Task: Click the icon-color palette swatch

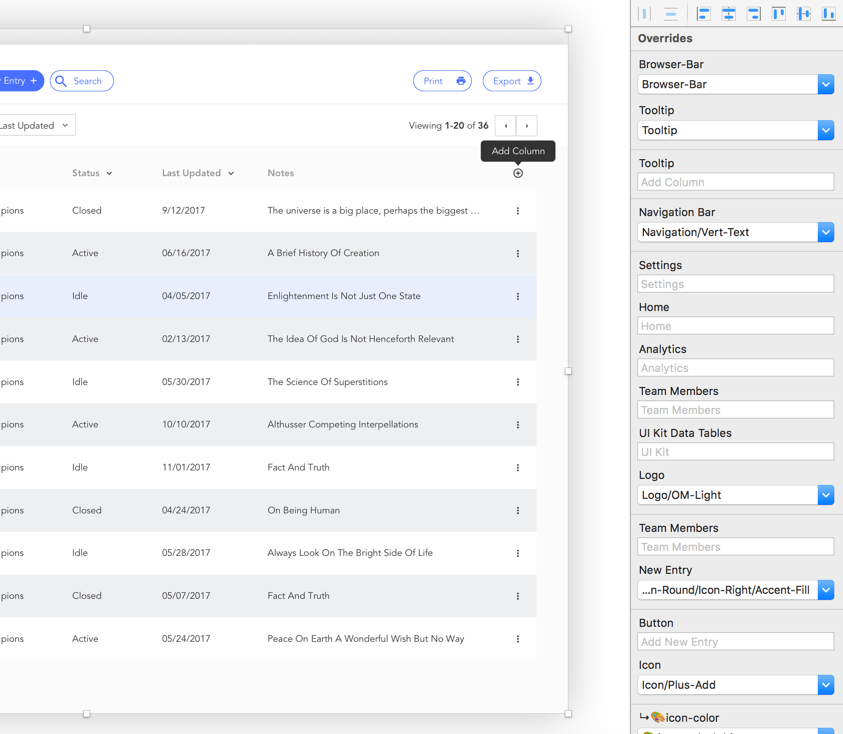Action: (x=655, y=717)
